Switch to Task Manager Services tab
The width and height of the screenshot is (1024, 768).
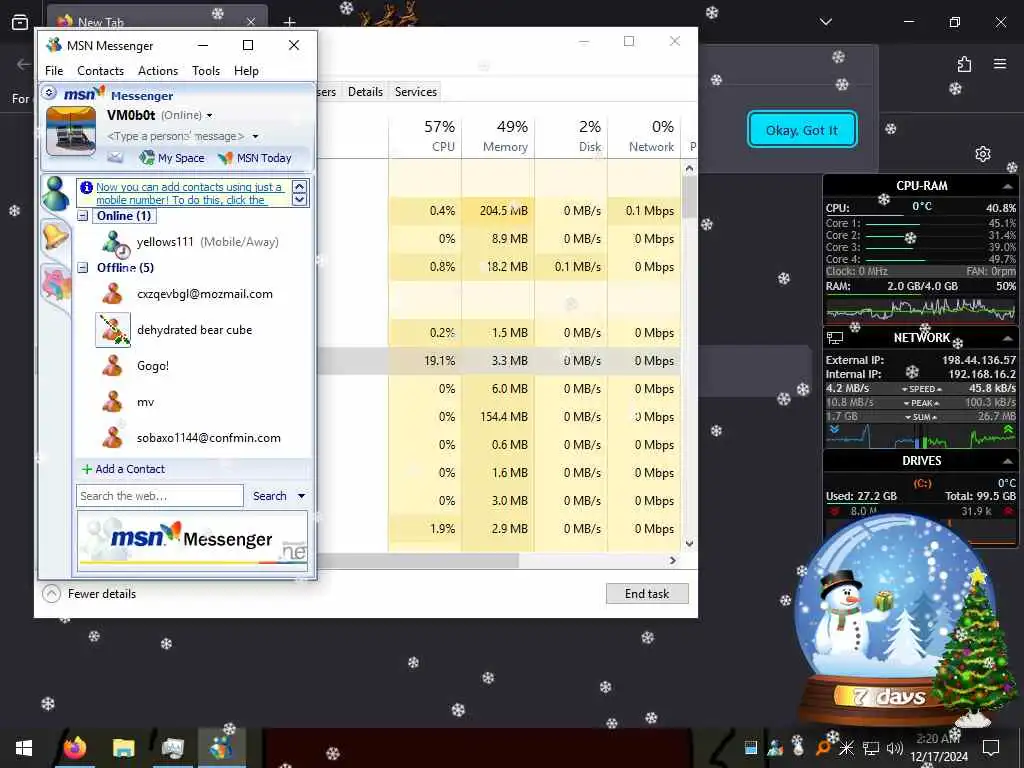coord(415,91)
